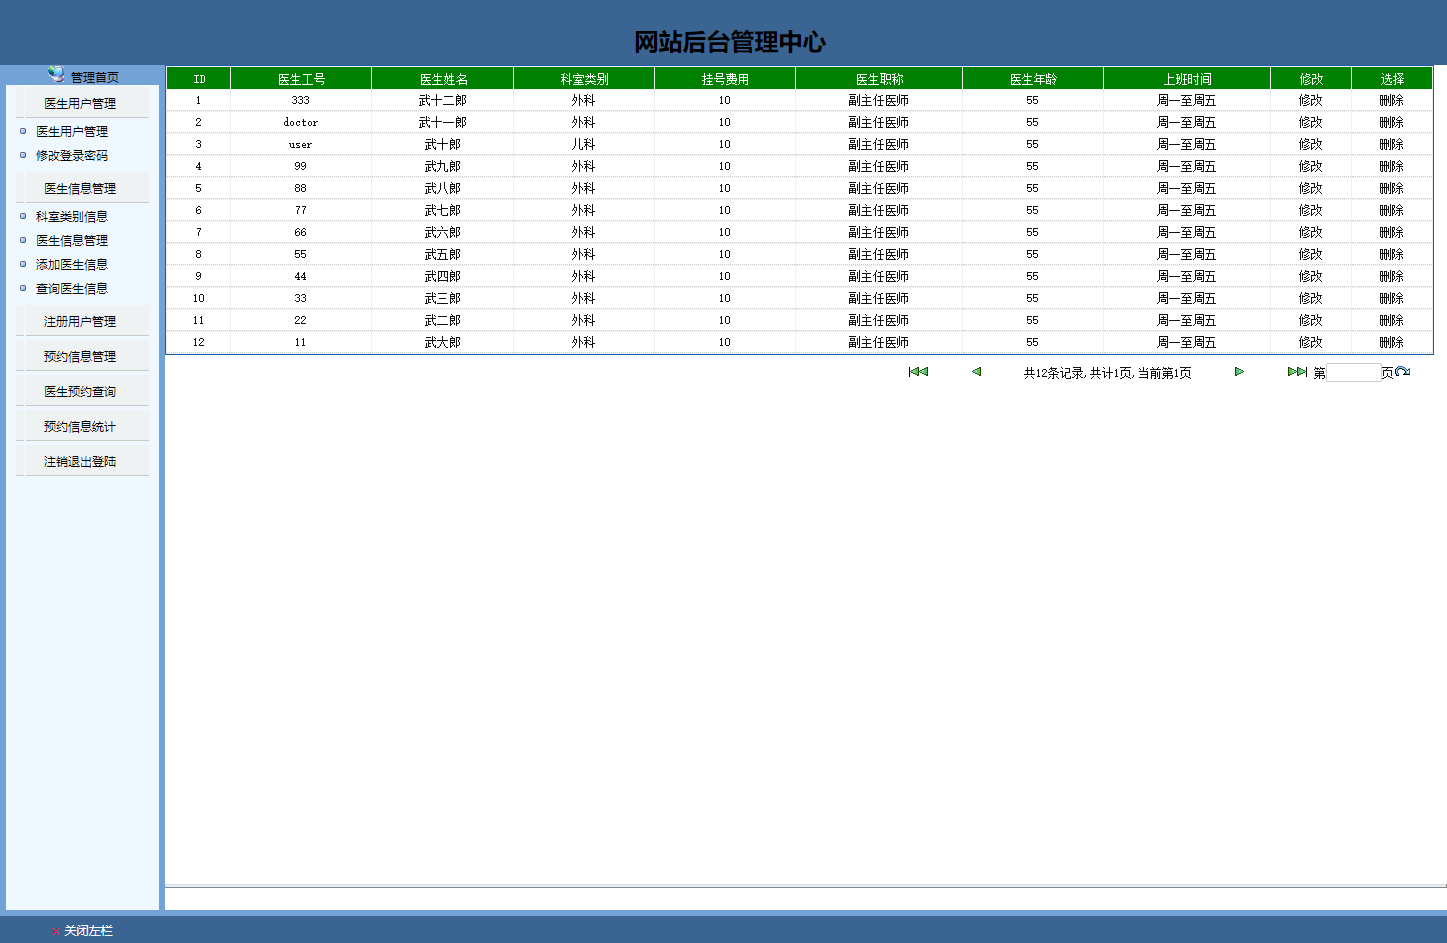Click 修改 for doctor 武三郎

pyautogui.click(x=1311, y=298)
